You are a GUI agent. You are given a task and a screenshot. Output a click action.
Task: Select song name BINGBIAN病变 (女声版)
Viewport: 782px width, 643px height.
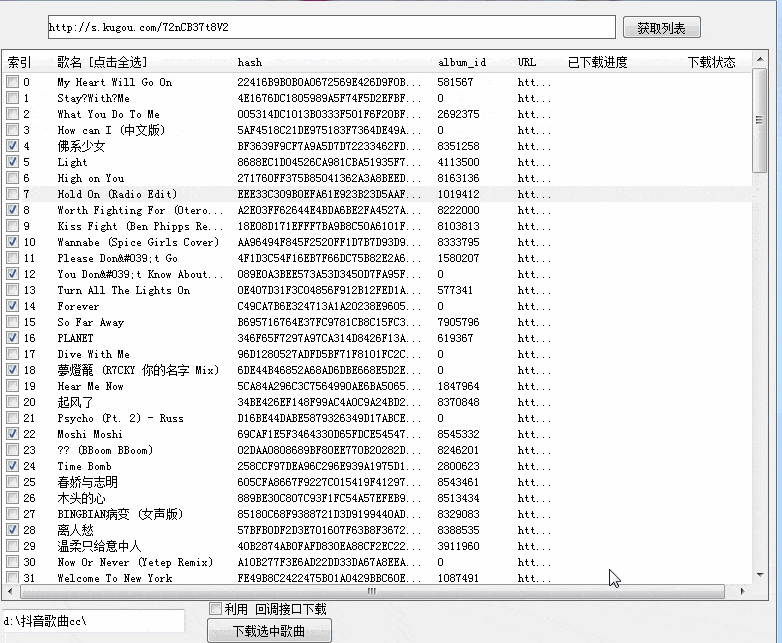tap(120, 514)
